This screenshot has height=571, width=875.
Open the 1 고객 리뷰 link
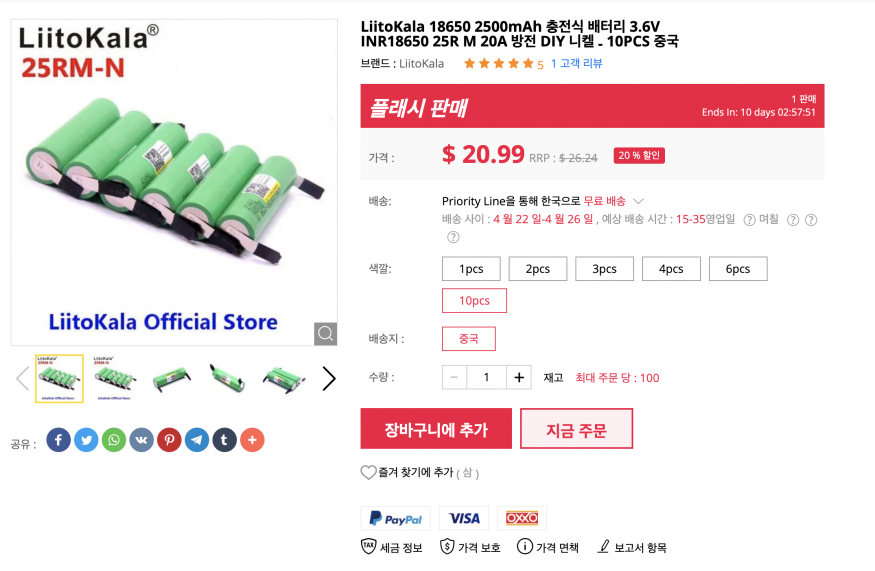[576, 63]
